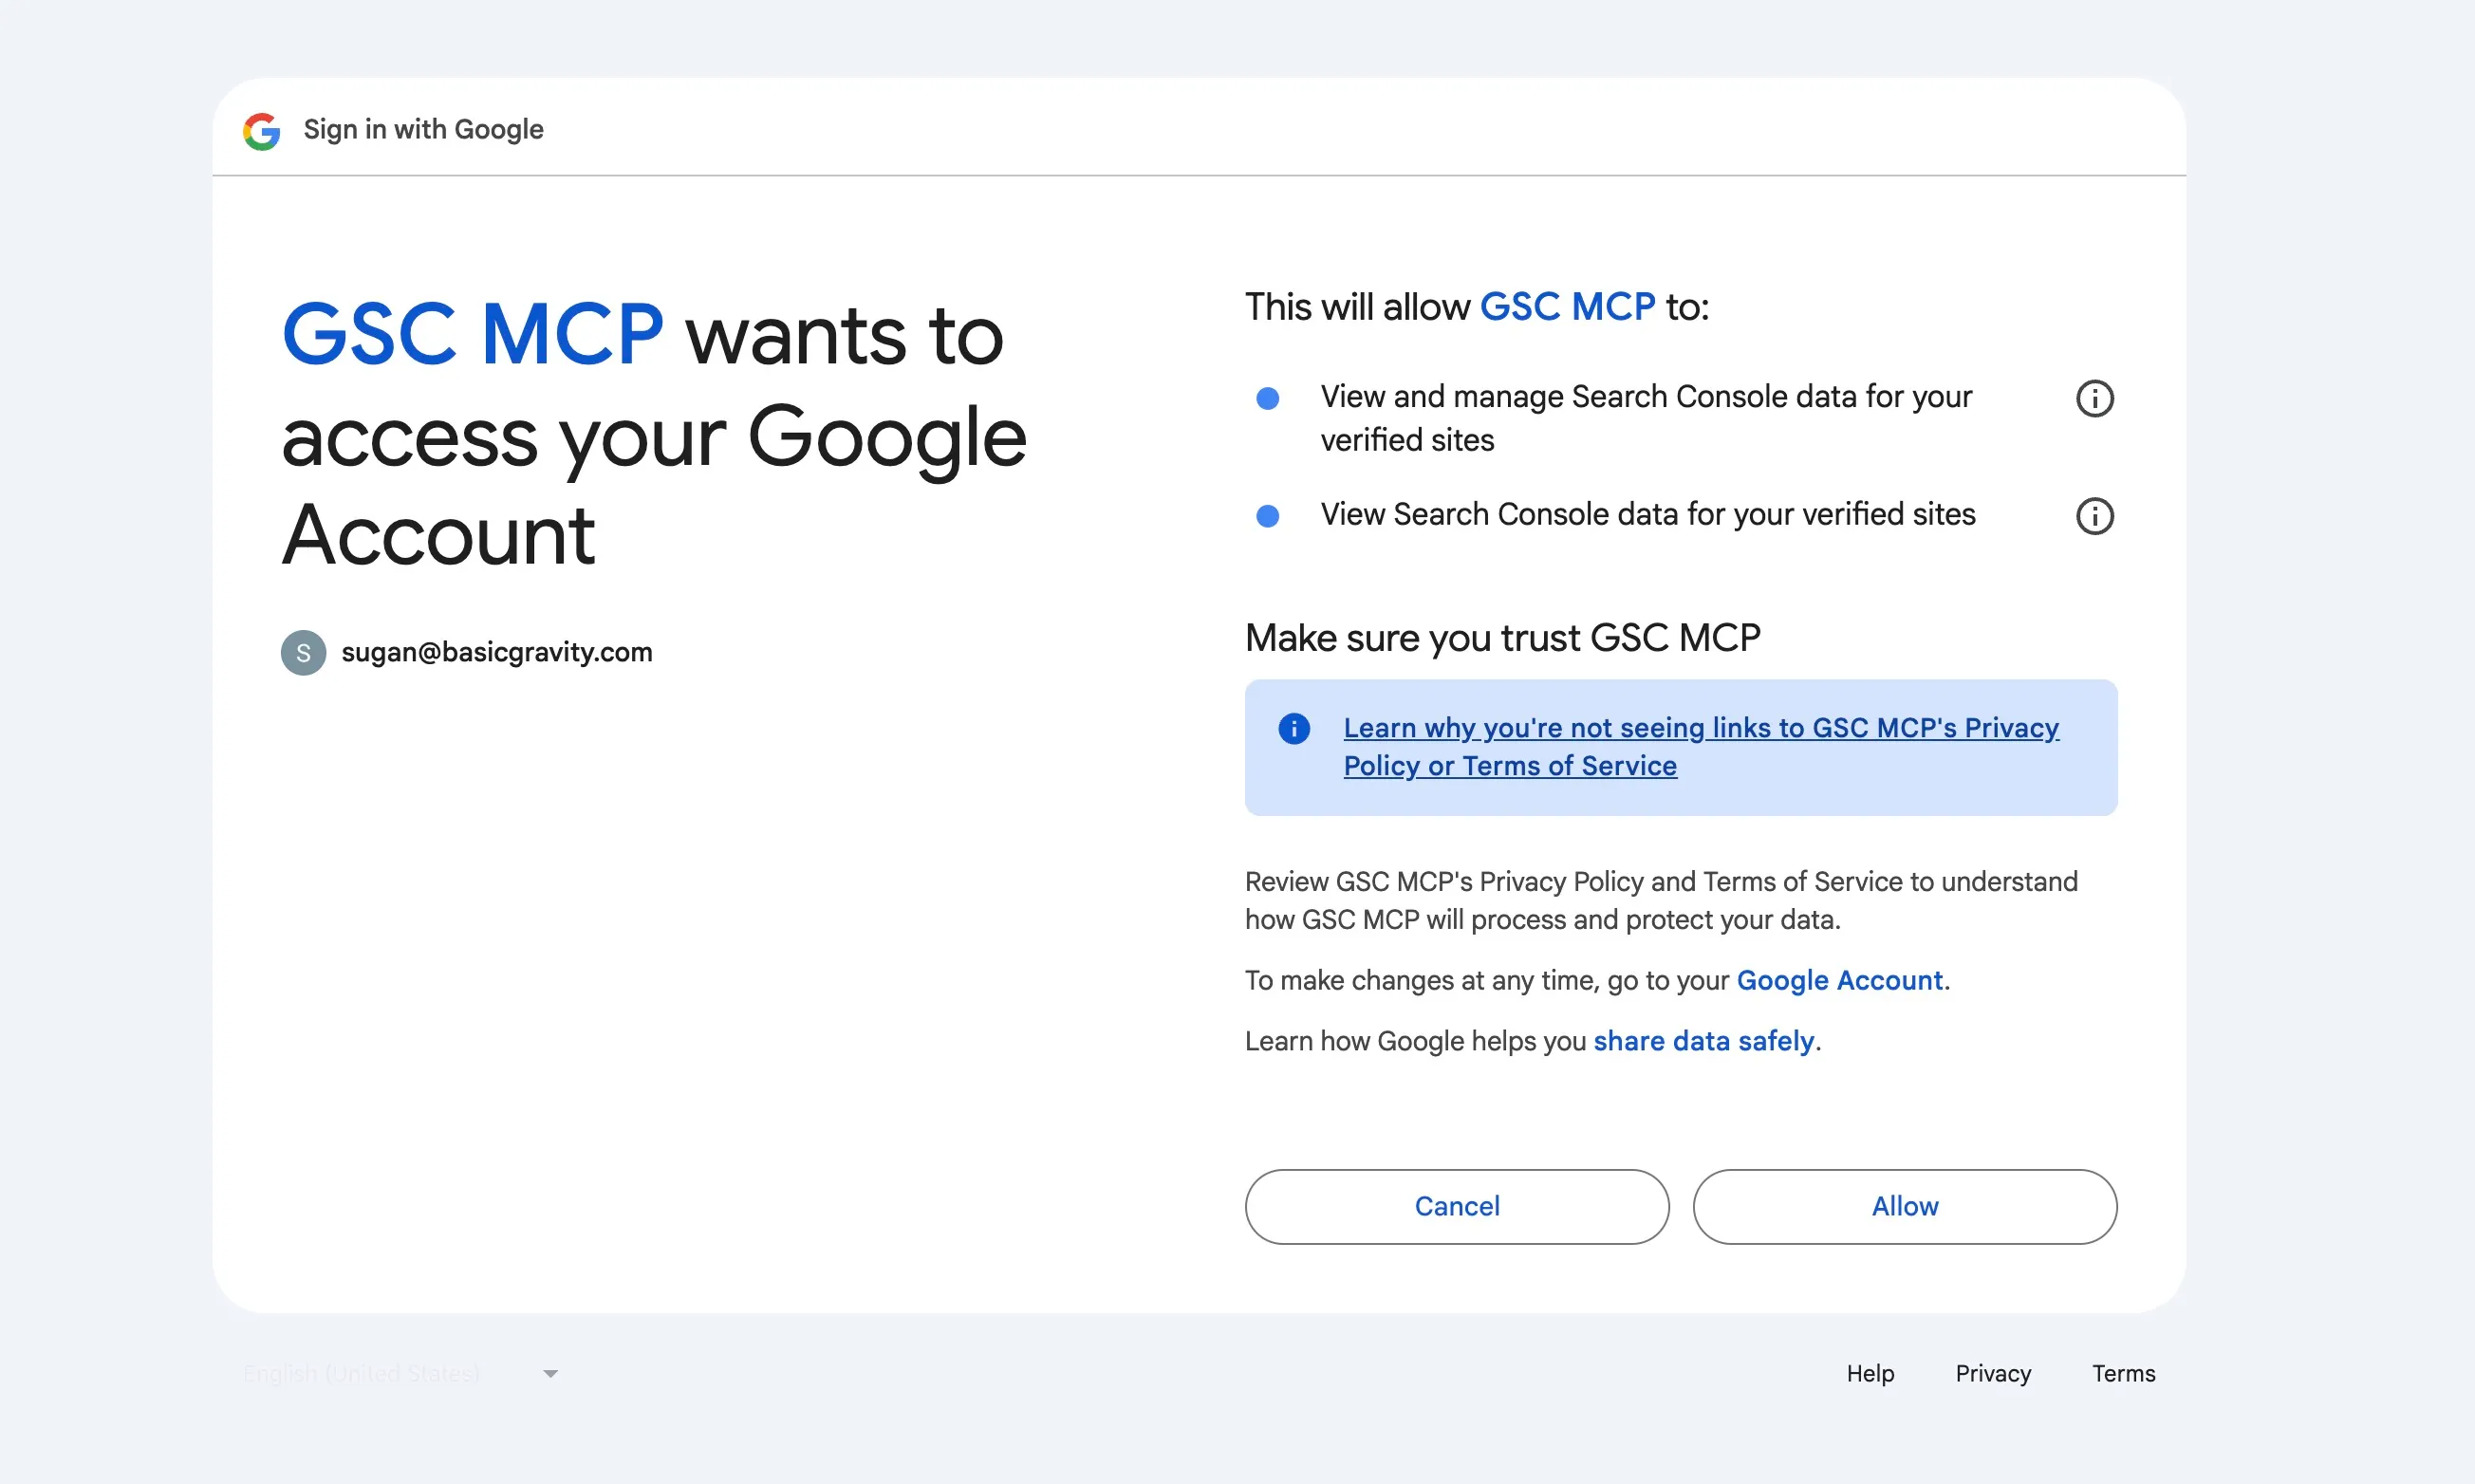Click blue bullet beside View Search Console data
The height and width of the screenshot is (1484, 2475).
(1267, 516)
